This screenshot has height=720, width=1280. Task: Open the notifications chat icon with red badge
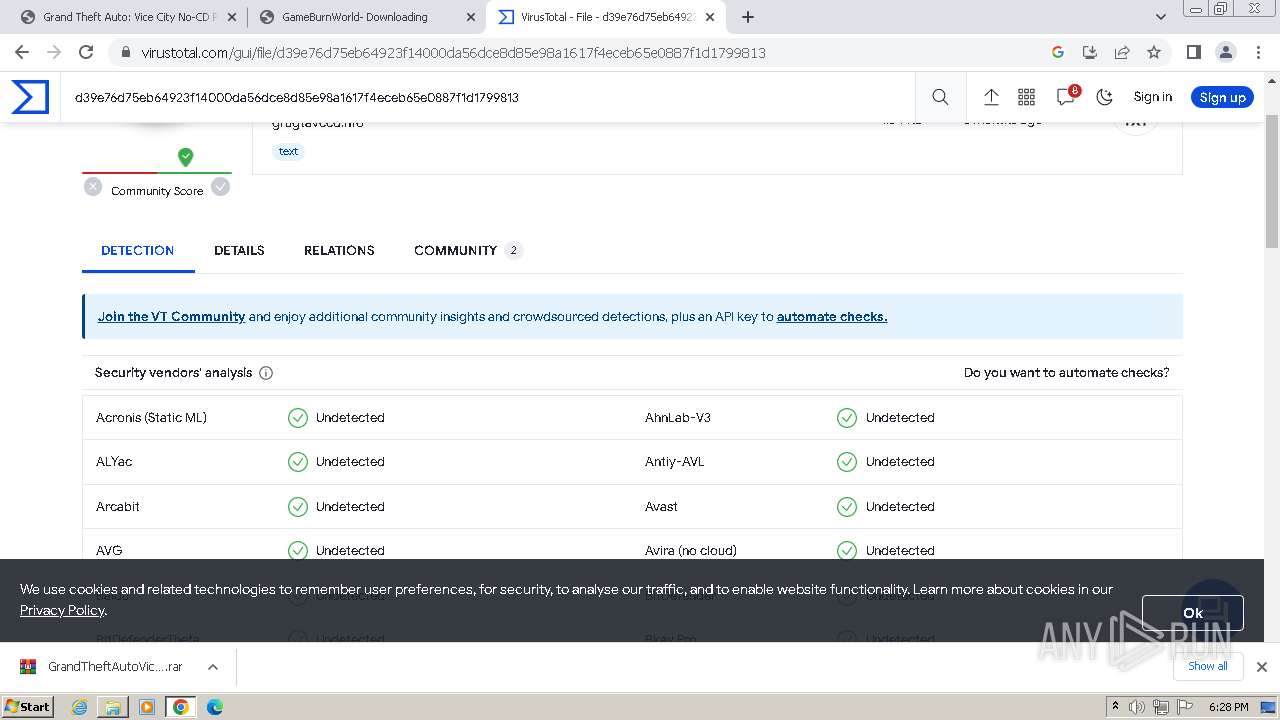pyautogui.click(x=1066, y=96)
